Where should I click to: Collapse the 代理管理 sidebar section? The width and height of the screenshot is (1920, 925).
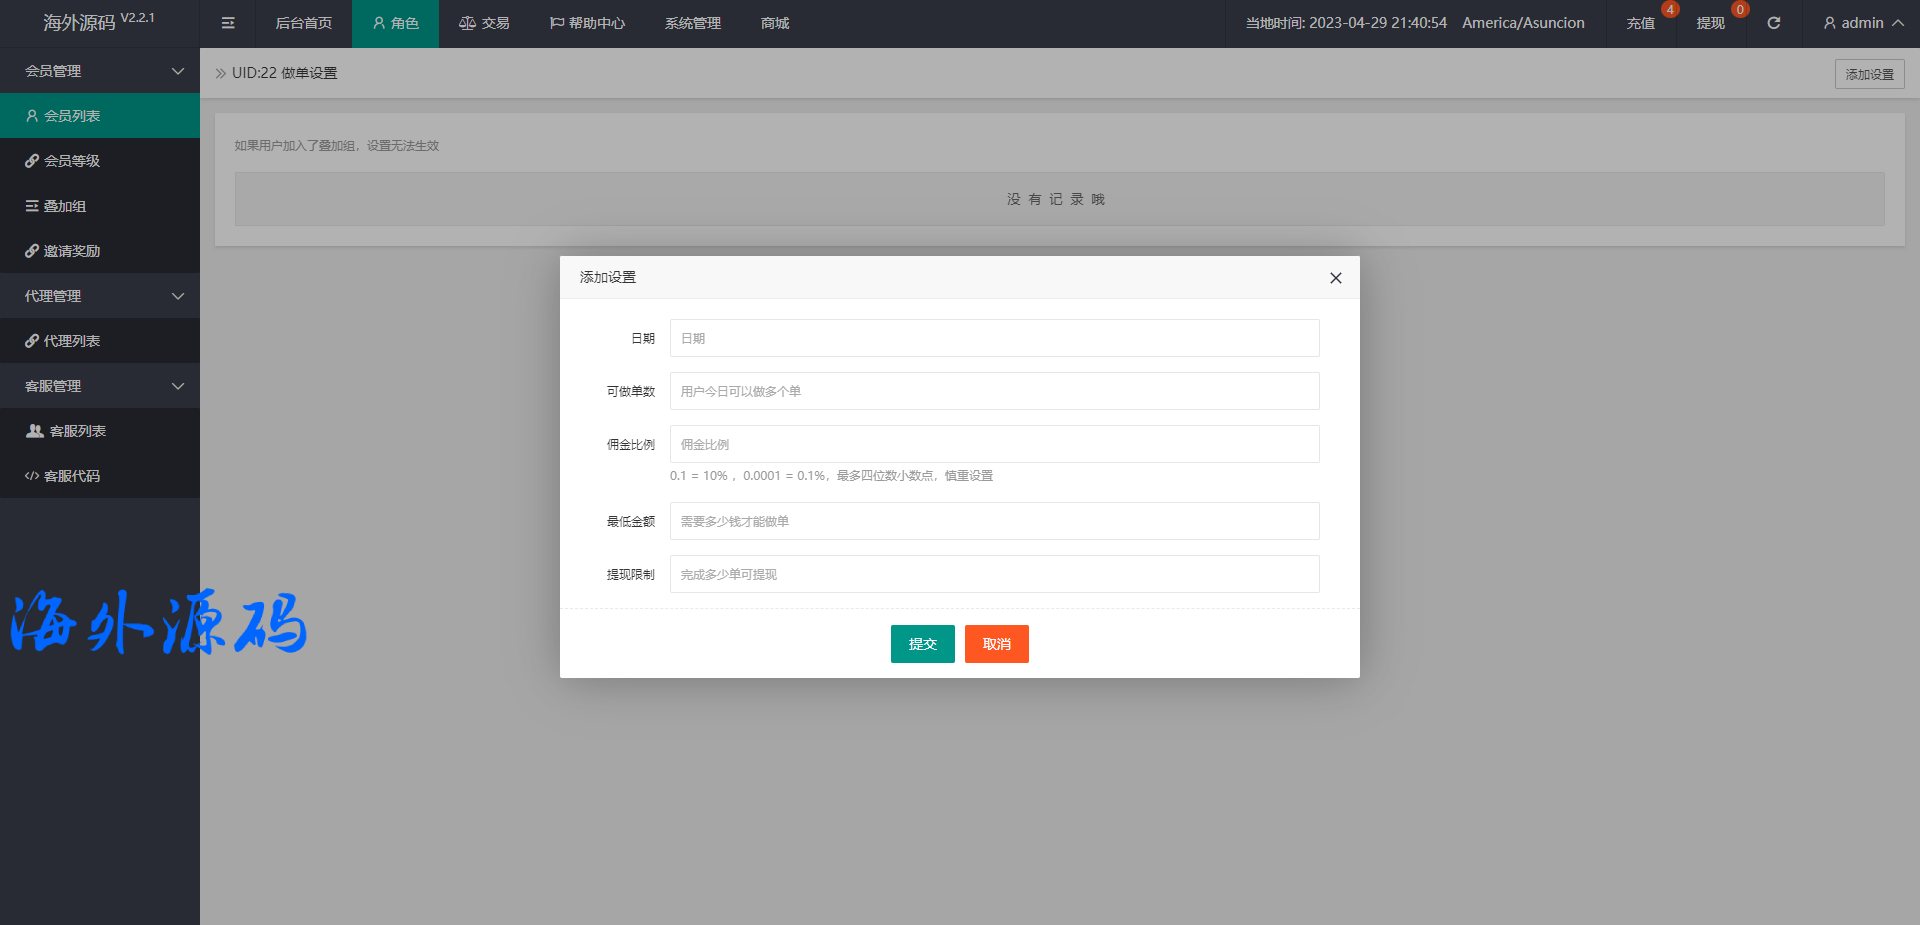(100, 296)
